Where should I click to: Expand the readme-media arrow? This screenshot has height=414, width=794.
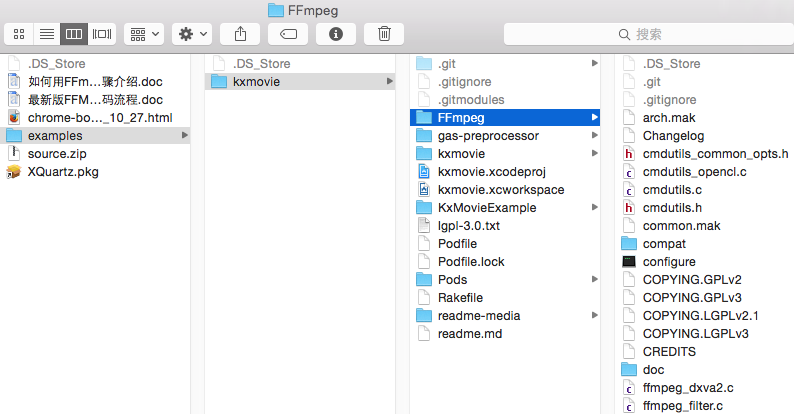click(x=594, y=315)
